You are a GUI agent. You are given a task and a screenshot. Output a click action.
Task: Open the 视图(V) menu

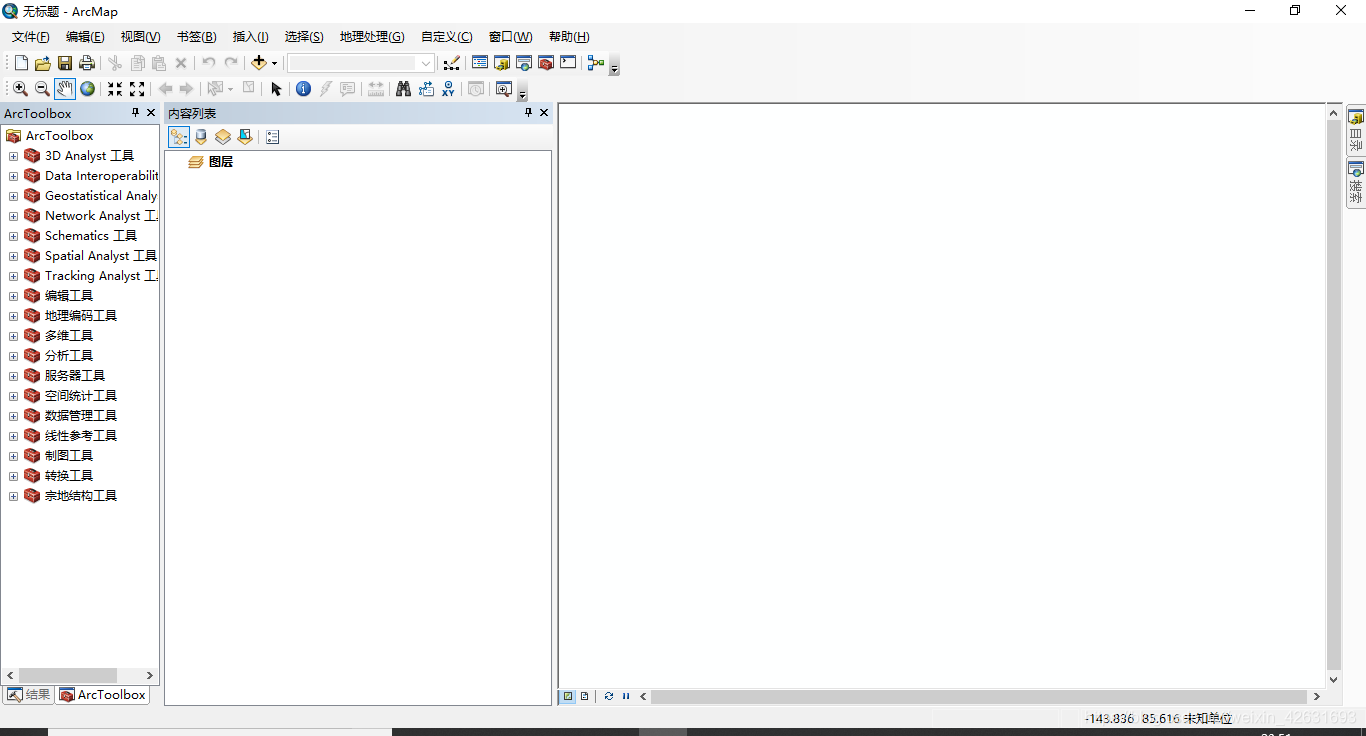click(x=140, y=37)
